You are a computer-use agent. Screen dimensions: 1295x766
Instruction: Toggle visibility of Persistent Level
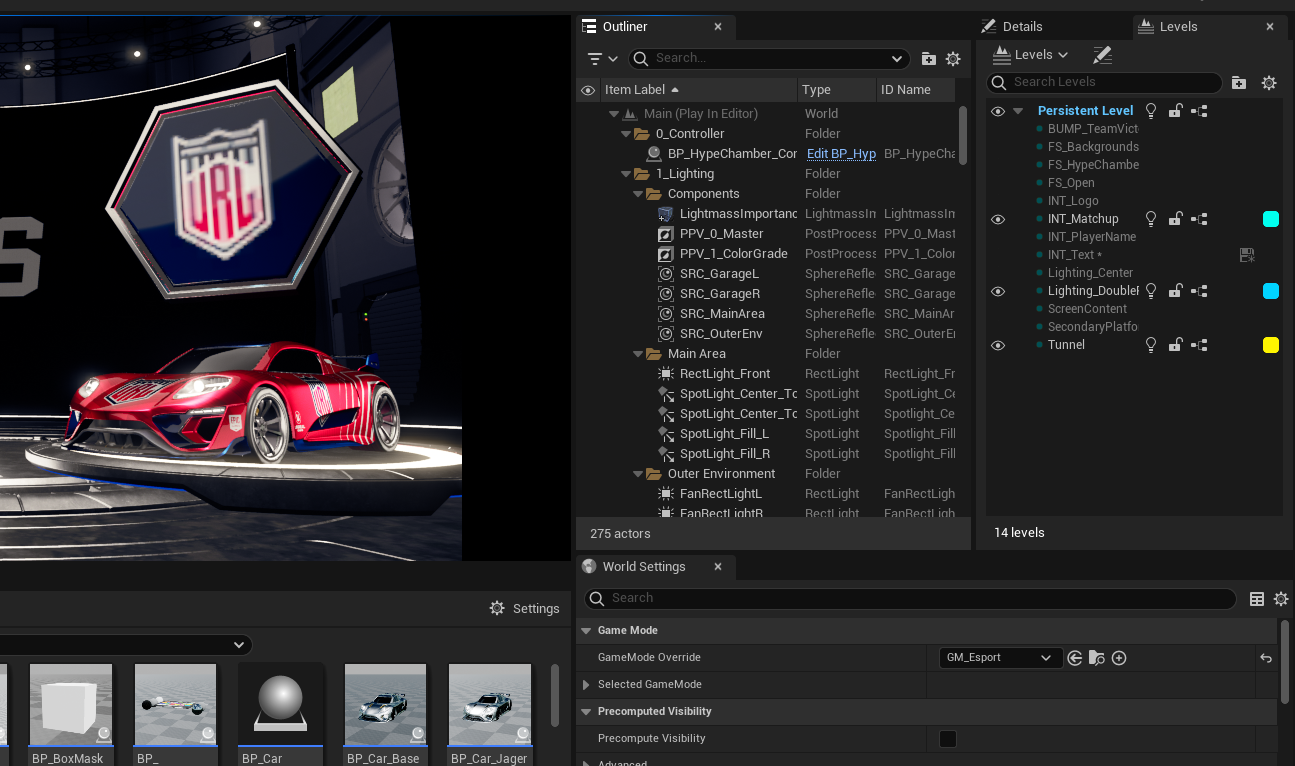pyautogui.click(x=998, y=111)
